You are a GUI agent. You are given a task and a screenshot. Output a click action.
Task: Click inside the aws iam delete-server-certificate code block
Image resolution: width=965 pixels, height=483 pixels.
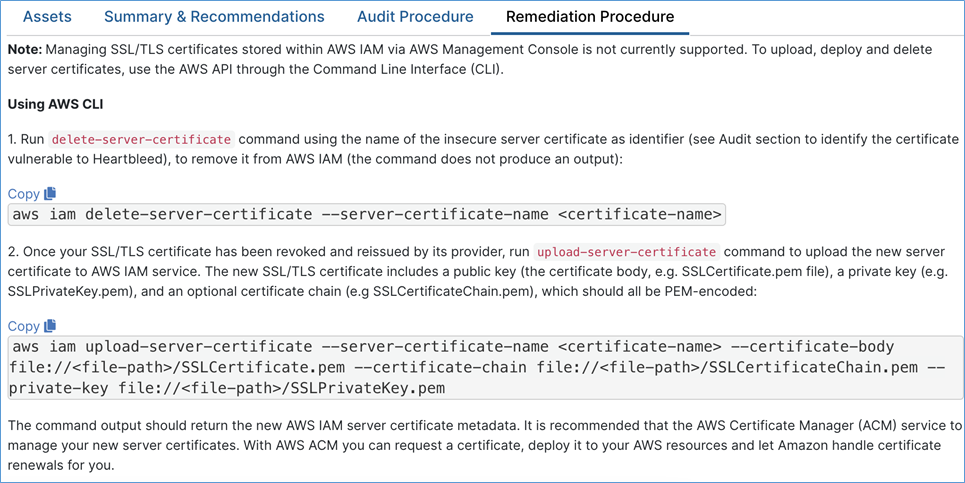pyautogui.click(x=367, y=214)
